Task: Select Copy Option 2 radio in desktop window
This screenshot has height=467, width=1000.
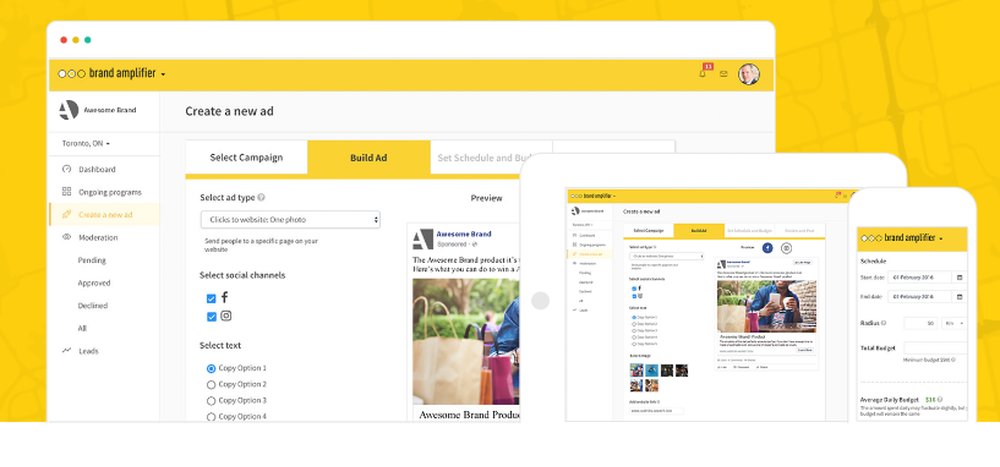Action: pyautogui.click(x=211, y=384)
